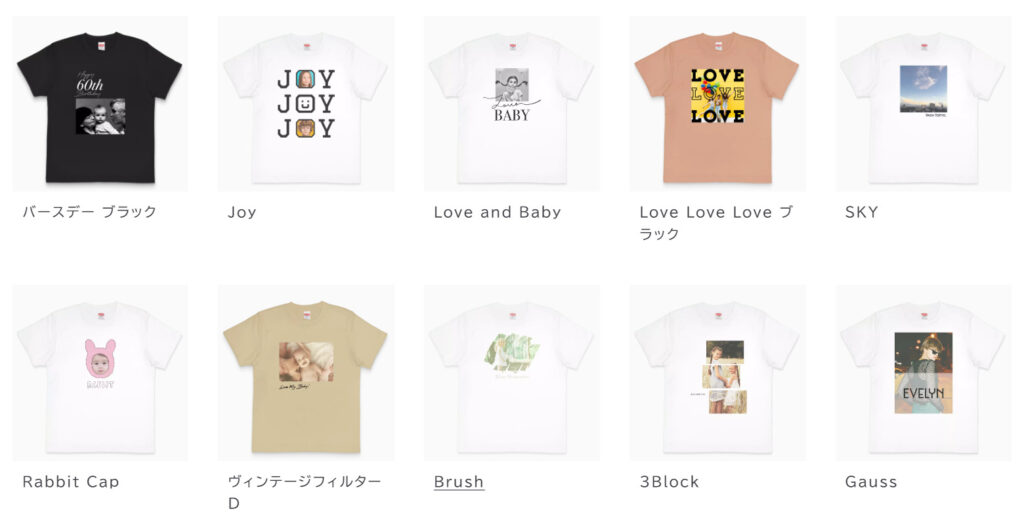Screen dimensions: 1024x513
Task: Select the green Brush design T-shirt image
Action: 511,373
